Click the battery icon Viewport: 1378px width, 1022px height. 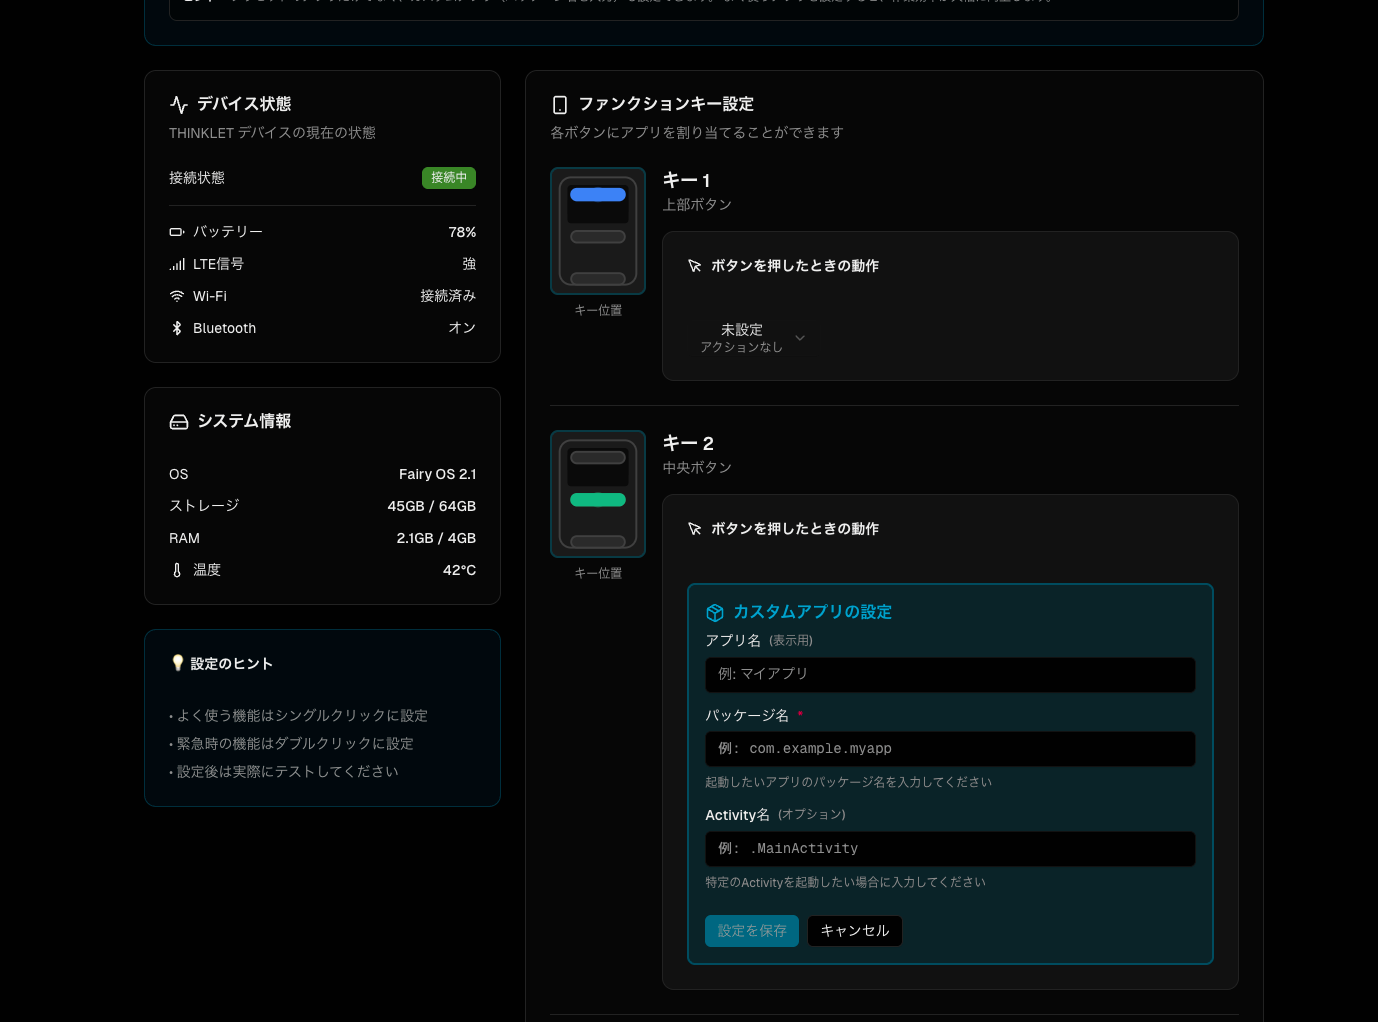(177, 232)
